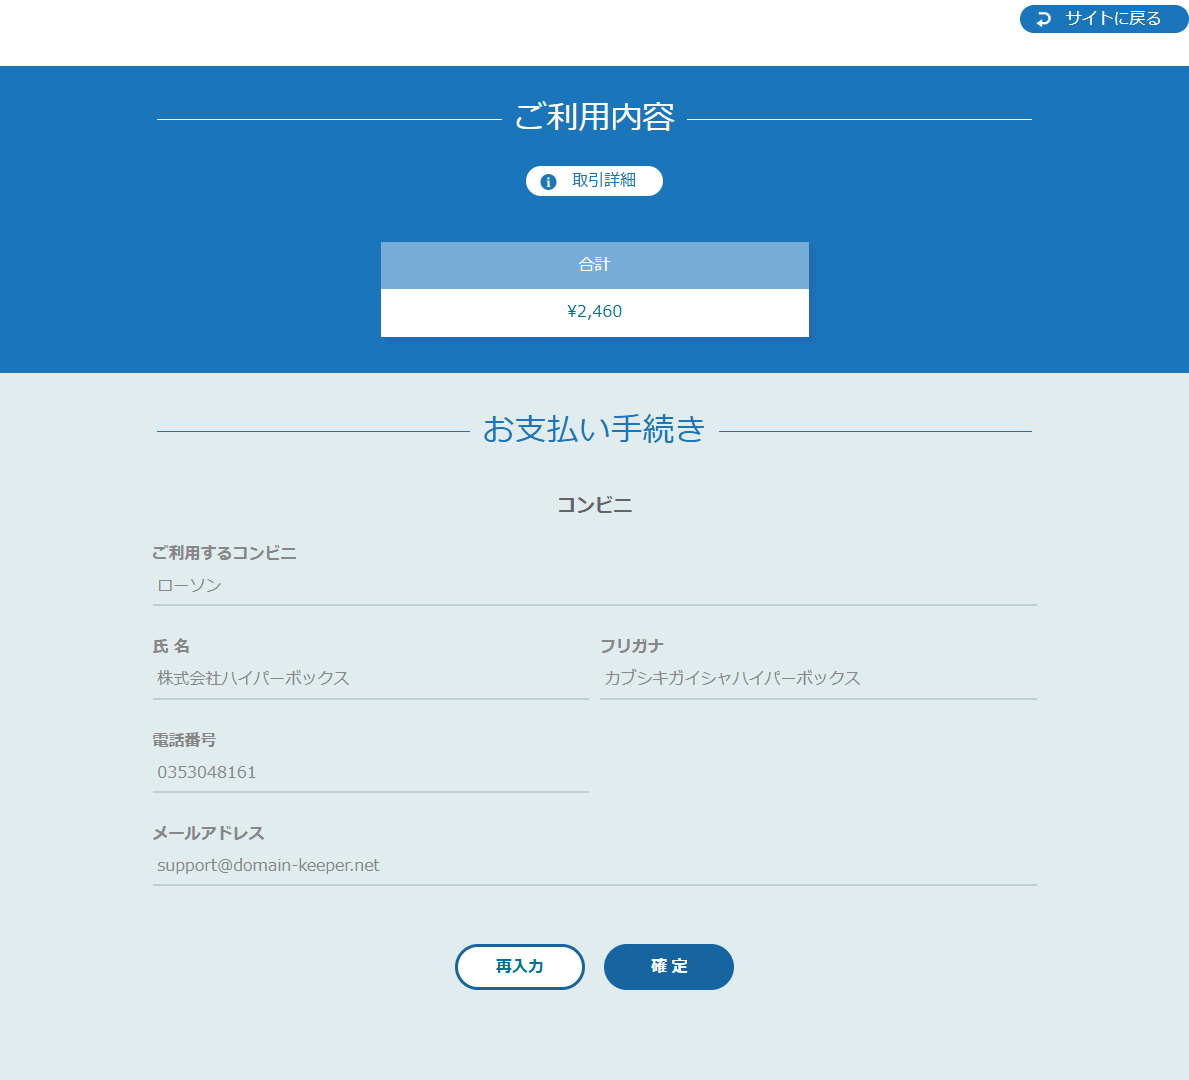Click the ローソン convenience store field

pyautogui.click(x=594, y=586)
